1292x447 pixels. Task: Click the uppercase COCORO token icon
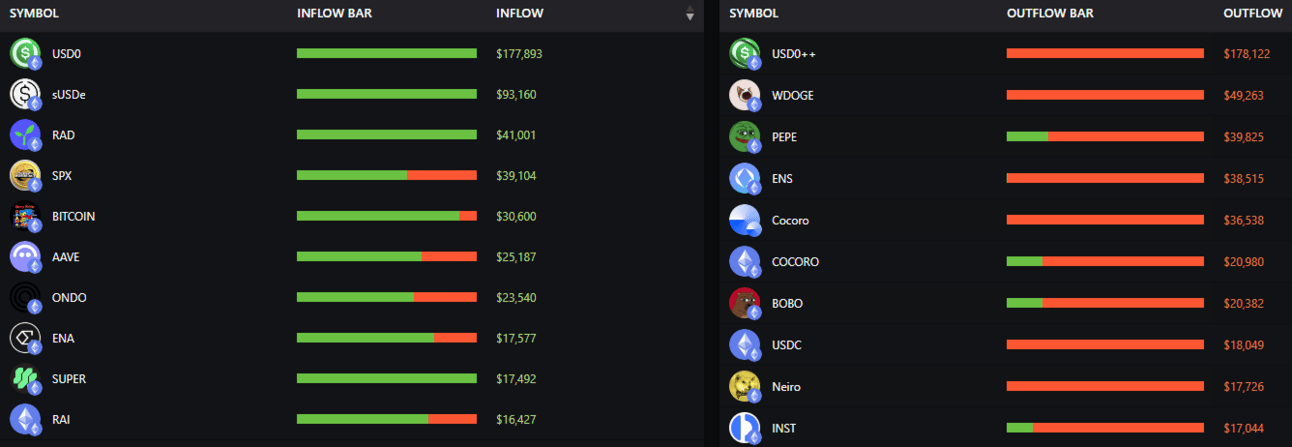point(745,261)
